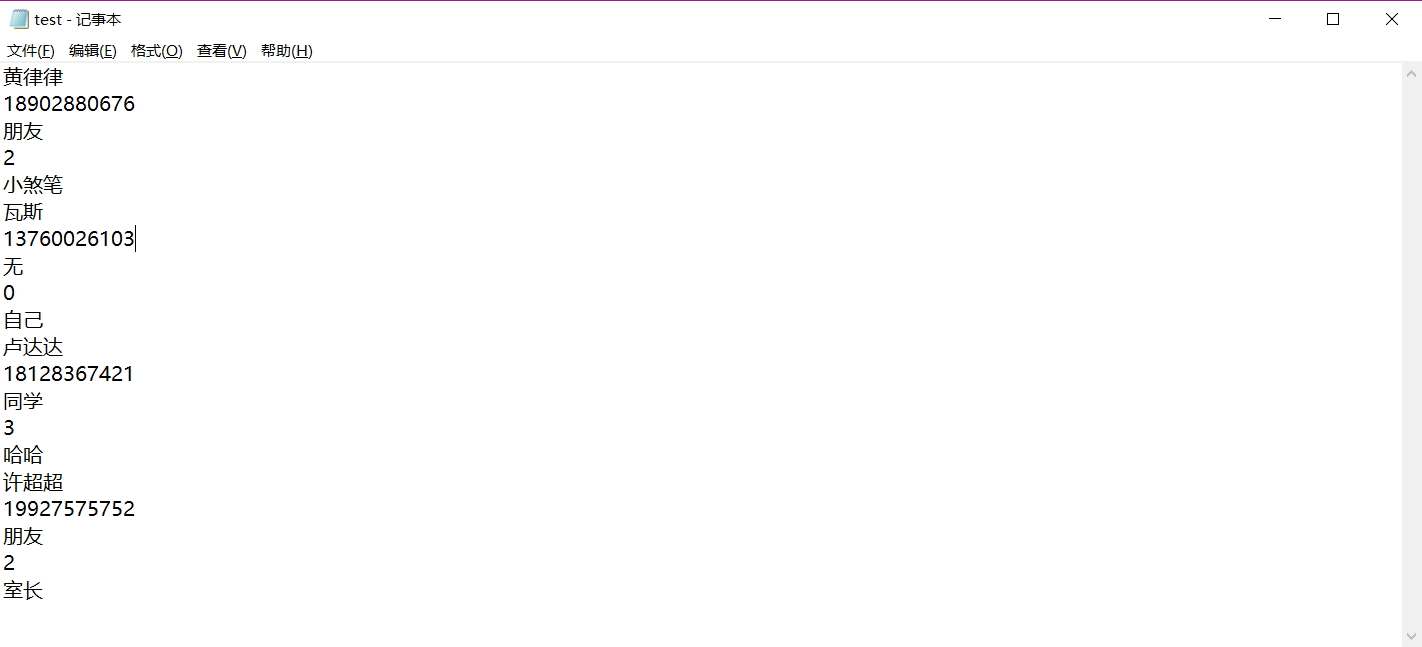Click the scrollbar down arrow
The width and height of the screenshot is (1422, 647).
(x=1412, y=636)
